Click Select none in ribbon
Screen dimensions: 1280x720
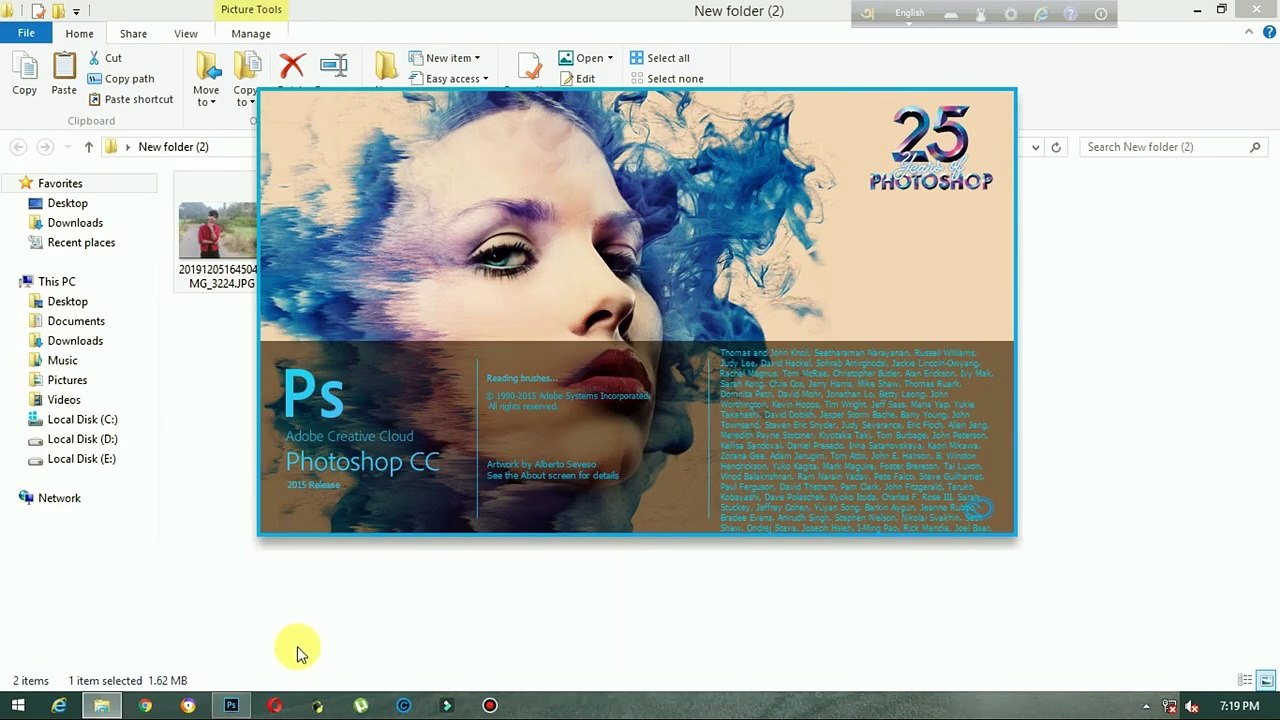tap(666, 79)
